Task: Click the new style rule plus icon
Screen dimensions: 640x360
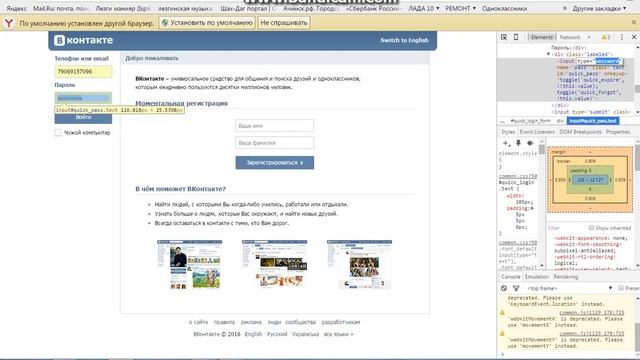Action: (x=506, y=143)
